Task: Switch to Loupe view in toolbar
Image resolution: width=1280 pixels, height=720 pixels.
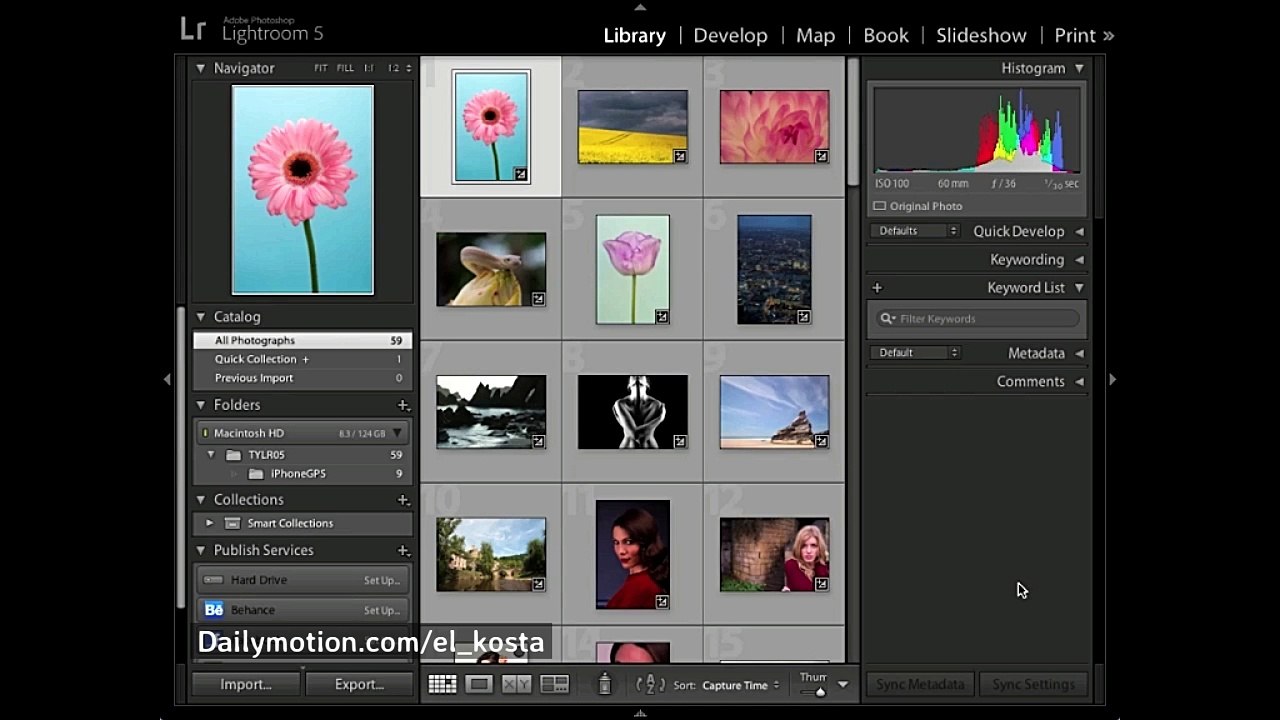Action: [479, 684]
